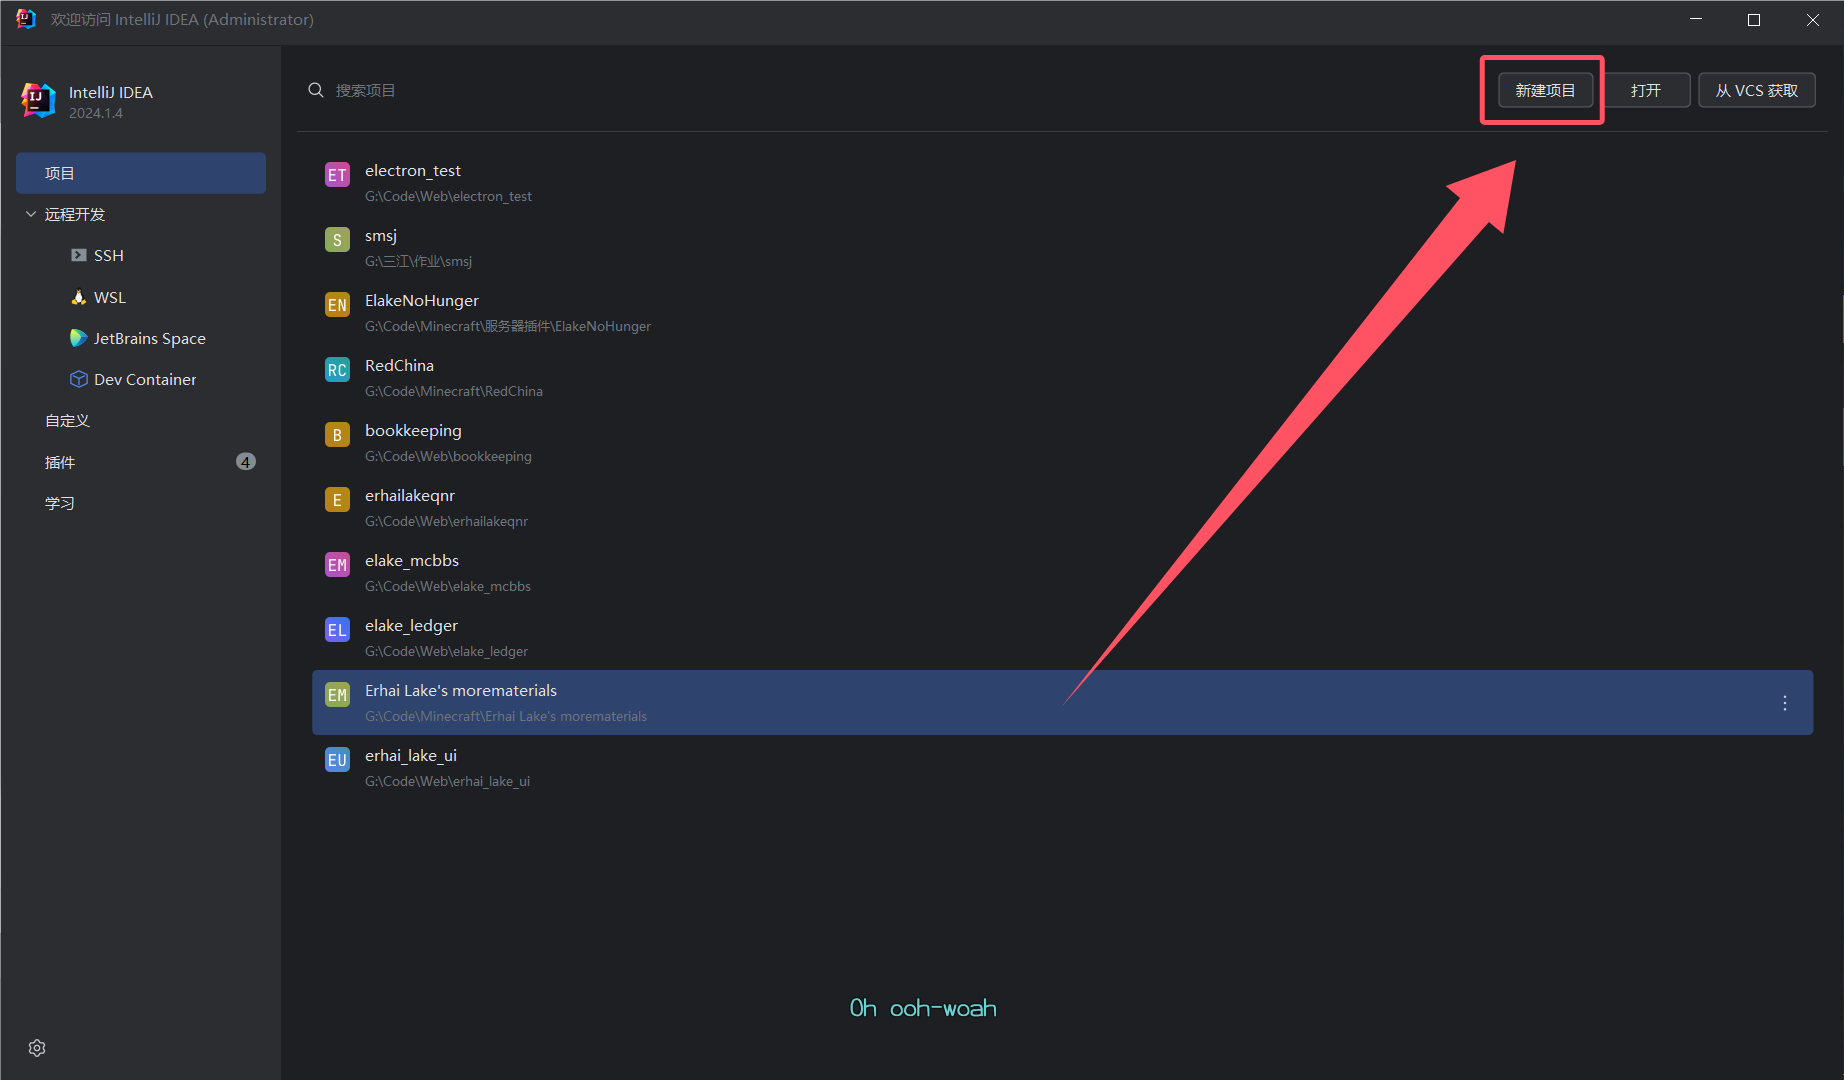Click the Dev Container cube icon
This screenshot has height=1080, width=1844.
79,379
